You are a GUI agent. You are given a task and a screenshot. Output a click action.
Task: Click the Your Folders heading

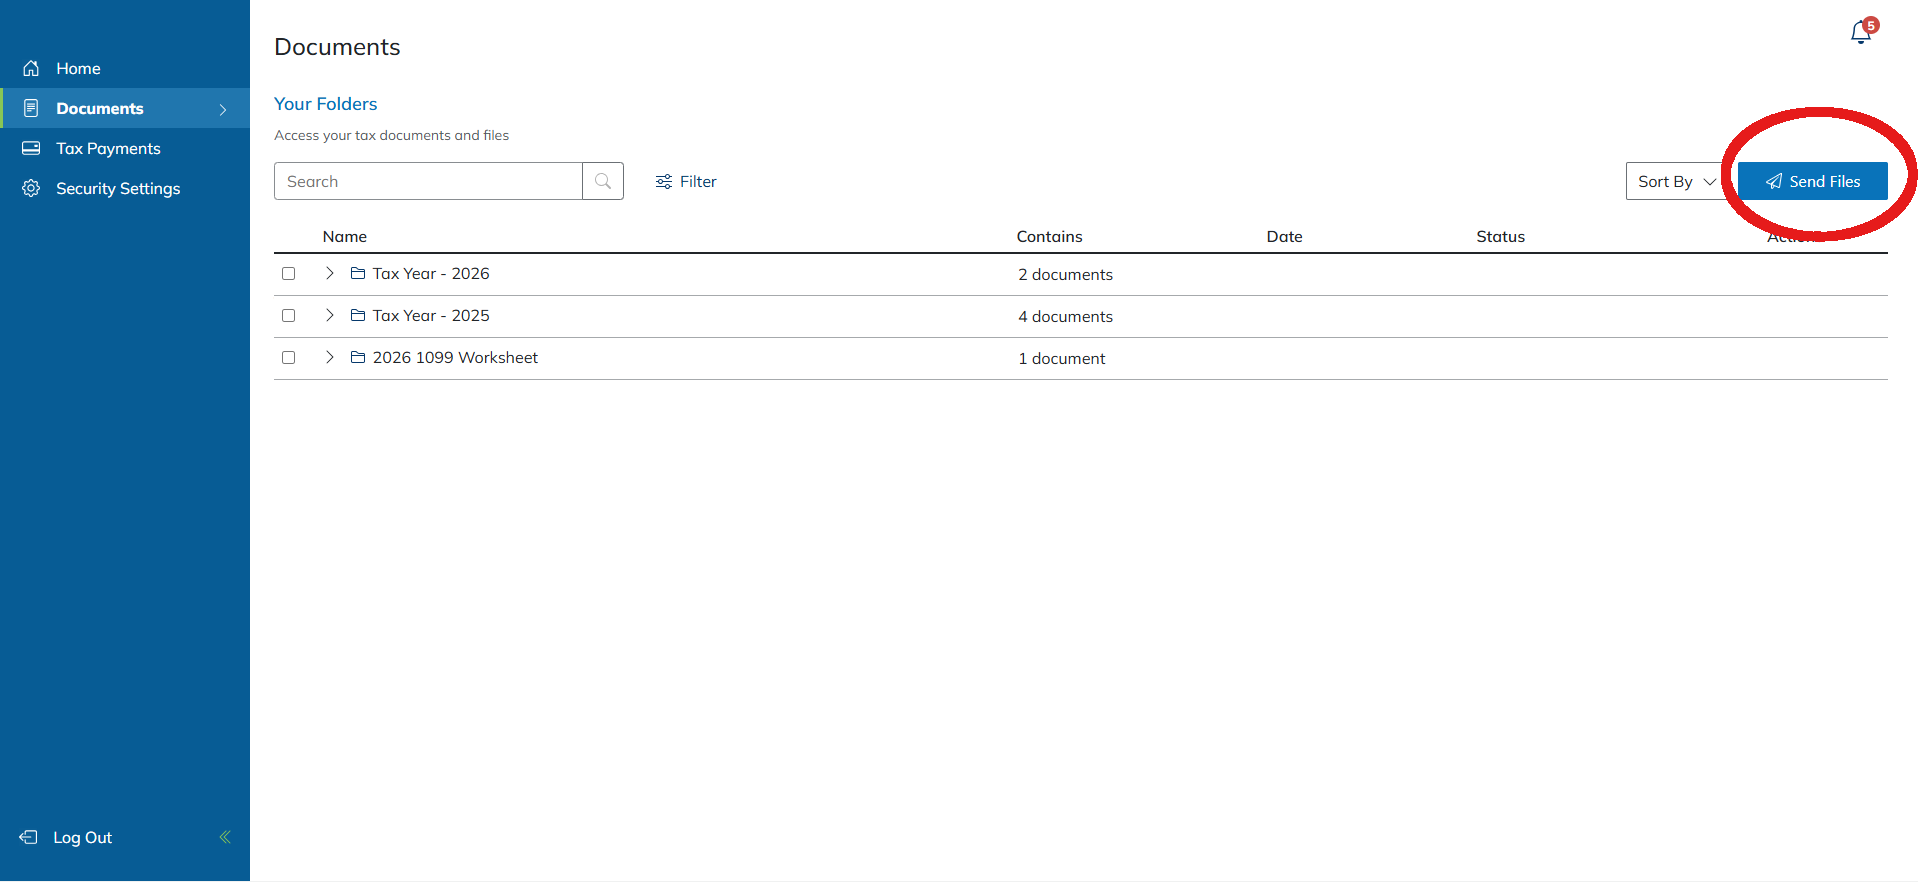(x=325, y=104)
